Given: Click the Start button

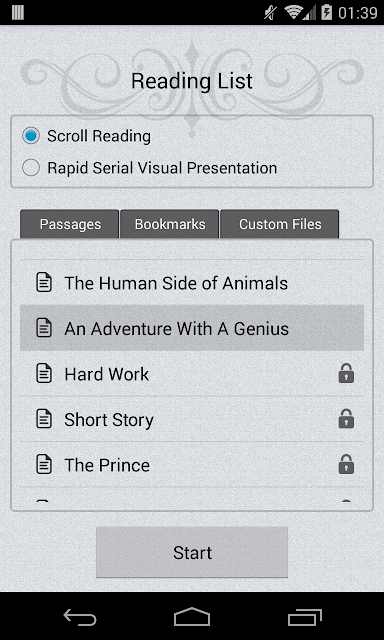Looking at the screenshot, I should (192, 552).
